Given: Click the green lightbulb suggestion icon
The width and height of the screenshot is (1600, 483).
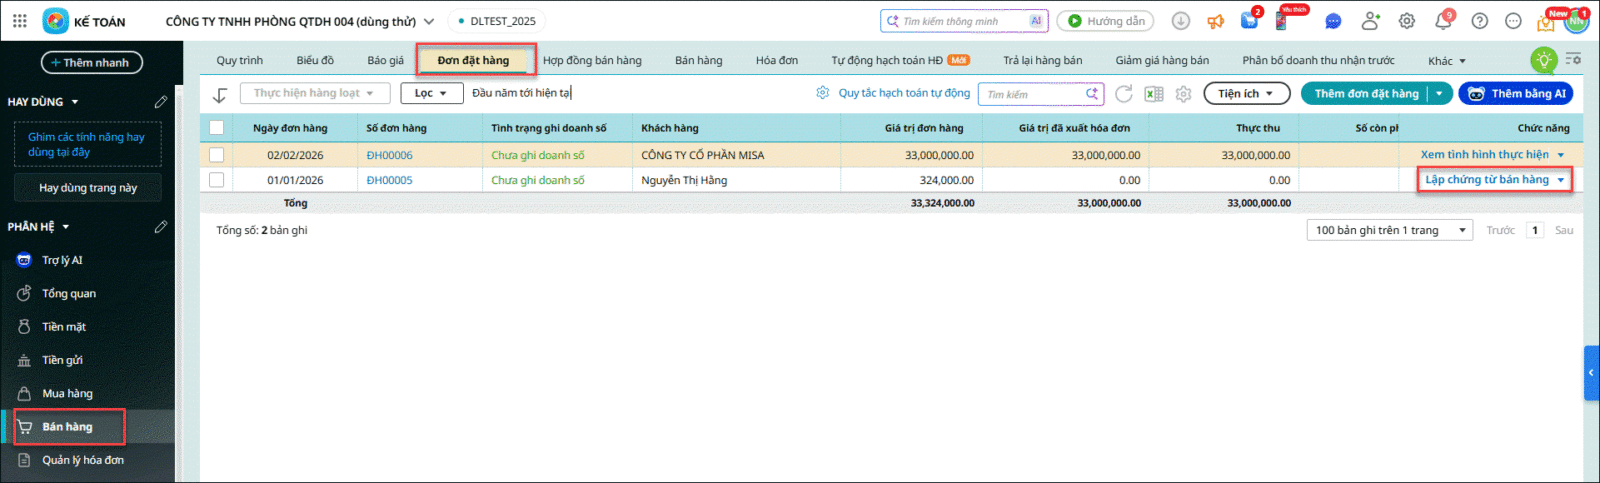Looking at the screenshot, I should 1544,60.
